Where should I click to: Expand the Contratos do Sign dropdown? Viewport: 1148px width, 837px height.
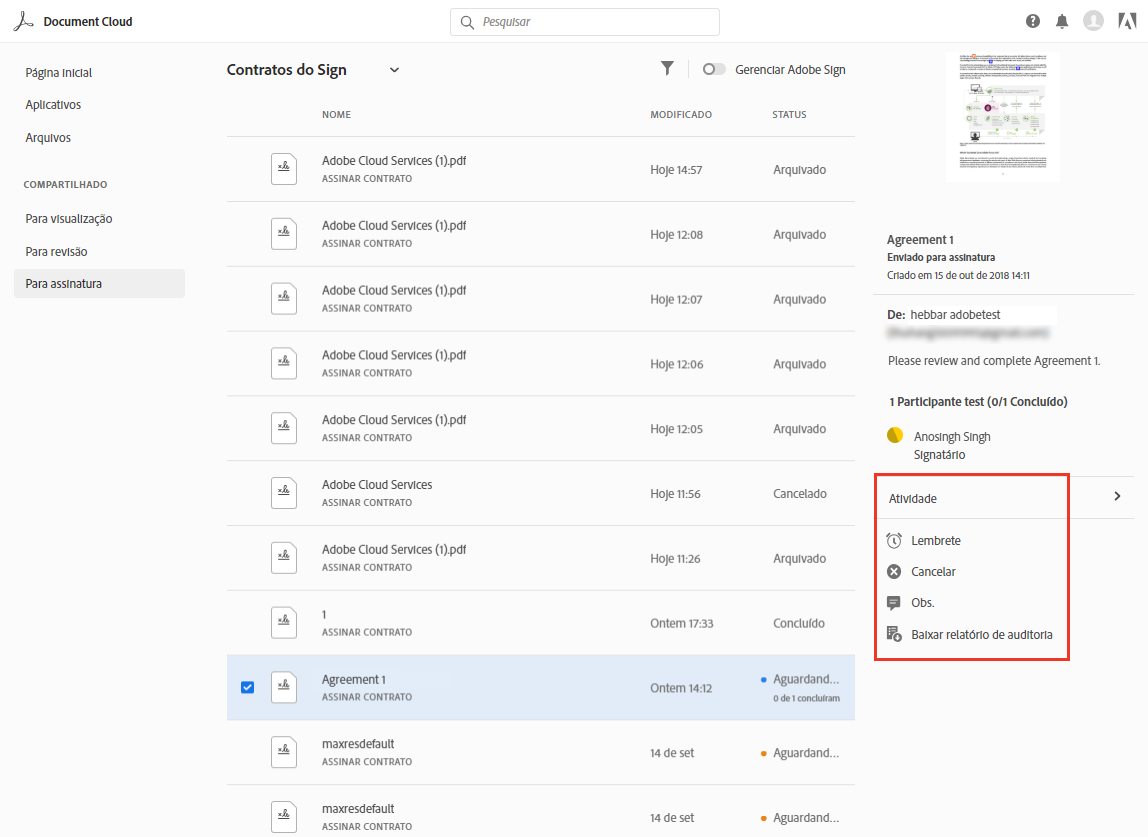point(394,70)
